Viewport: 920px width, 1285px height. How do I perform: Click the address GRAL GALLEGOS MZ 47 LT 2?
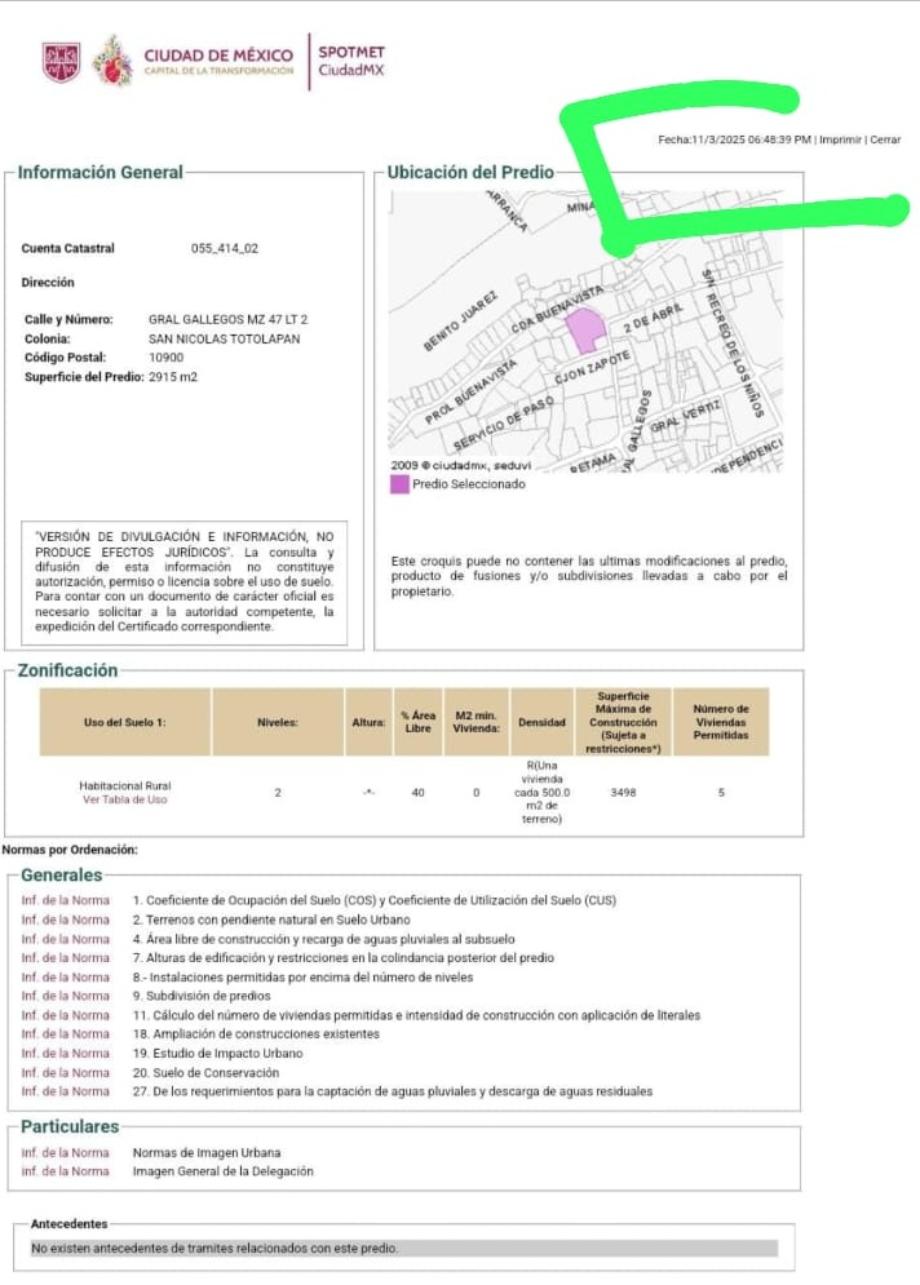click(x=228, y=320)
